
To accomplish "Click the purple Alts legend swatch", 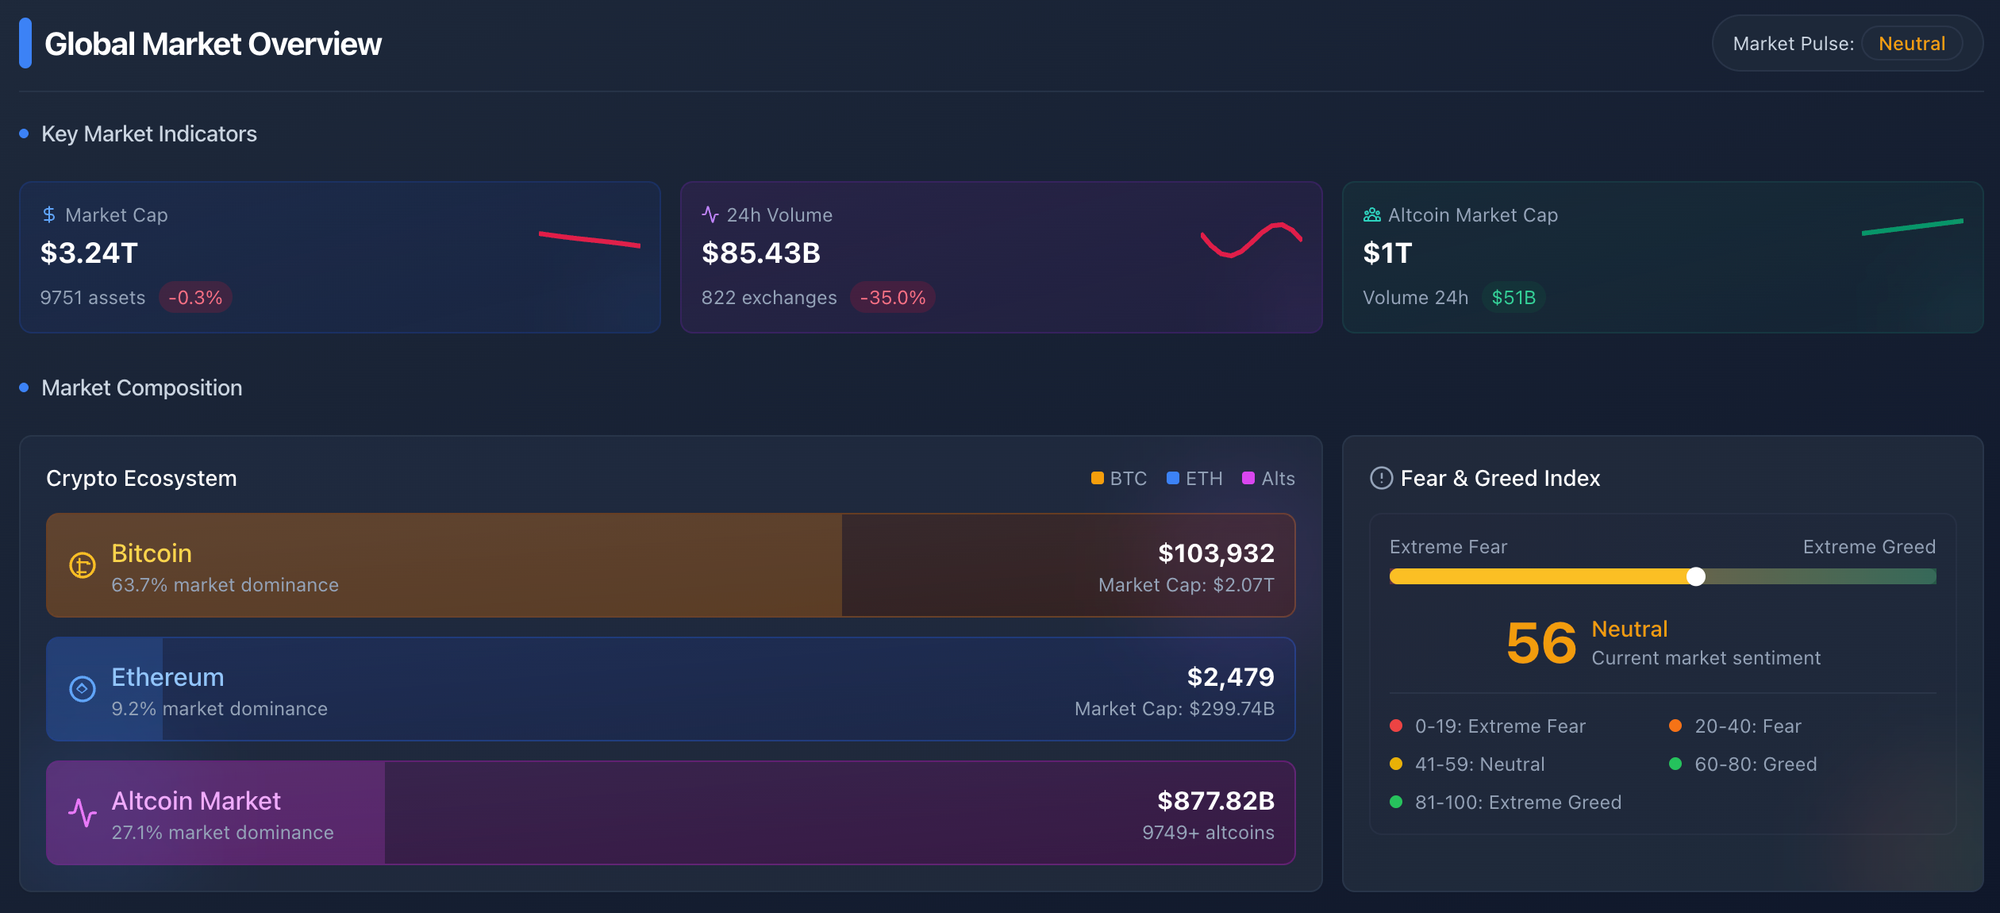I will coord(1248,478).
